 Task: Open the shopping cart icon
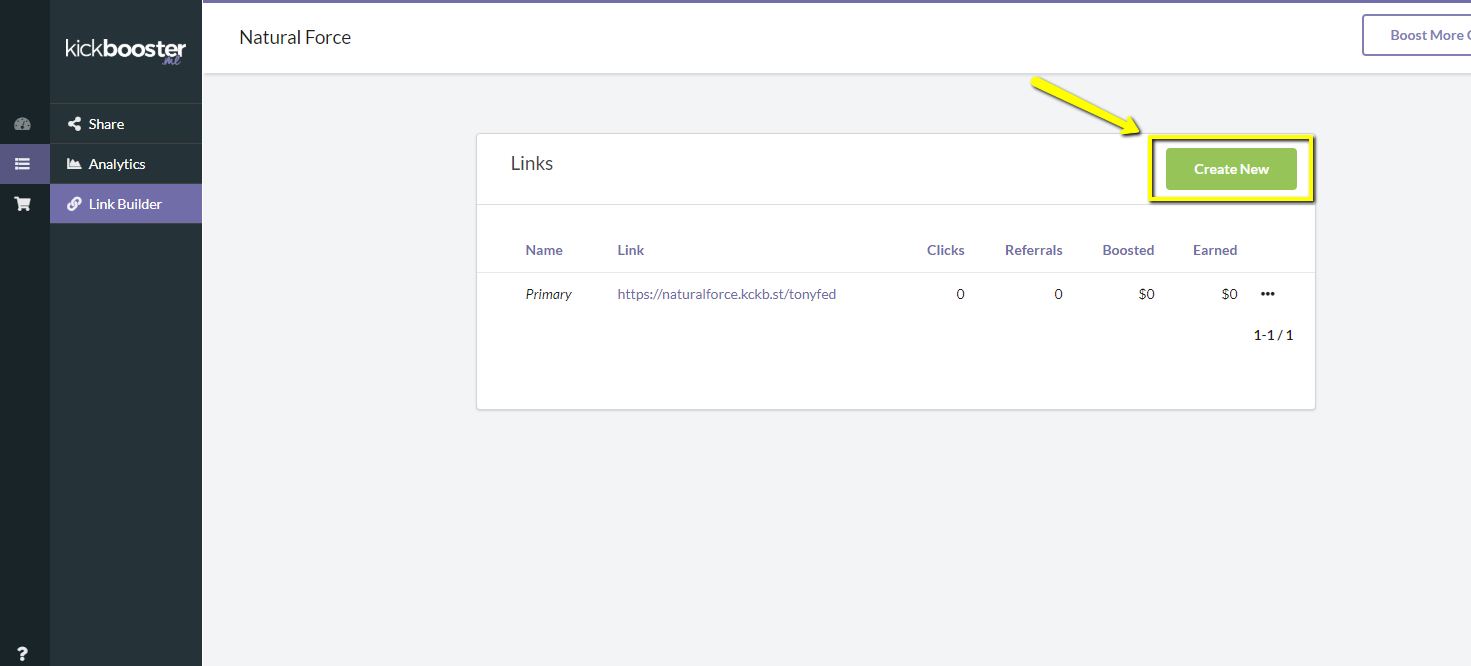(x=23, y=204)
